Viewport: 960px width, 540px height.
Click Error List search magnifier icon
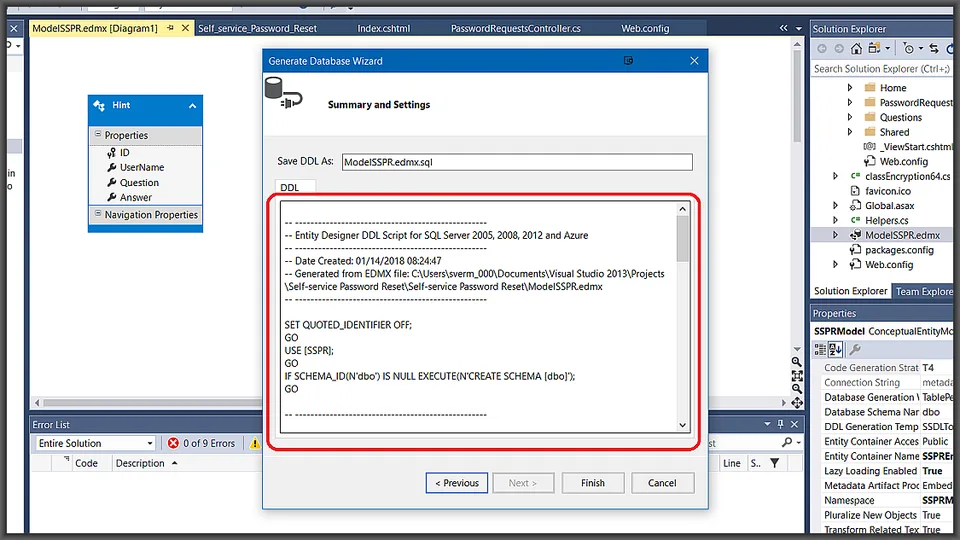(787, 442)
